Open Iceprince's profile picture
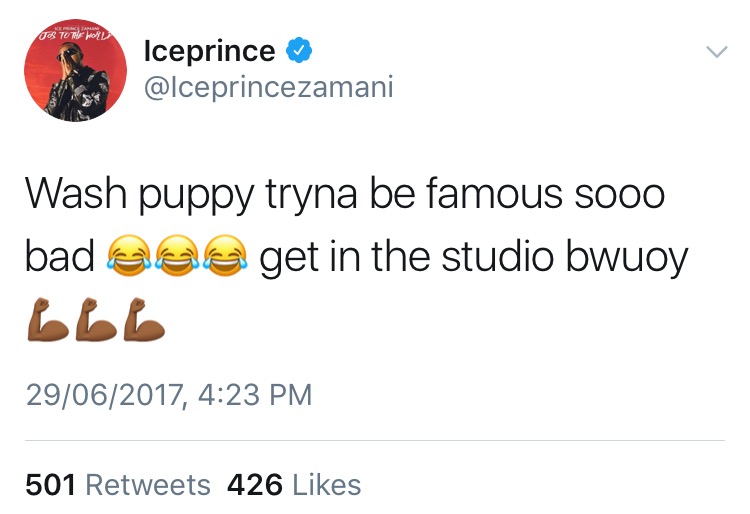750x514 pixels. (x=76, y=70)
